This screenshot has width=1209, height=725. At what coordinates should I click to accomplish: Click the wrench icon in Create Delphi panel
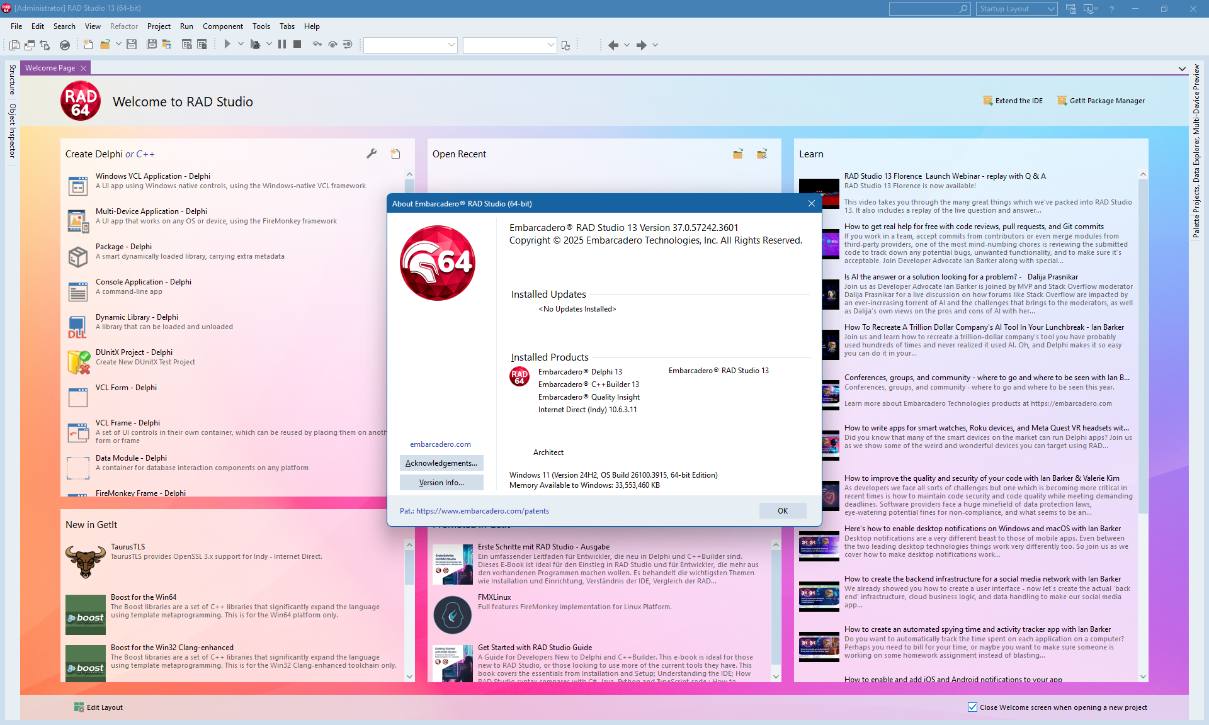371,154
